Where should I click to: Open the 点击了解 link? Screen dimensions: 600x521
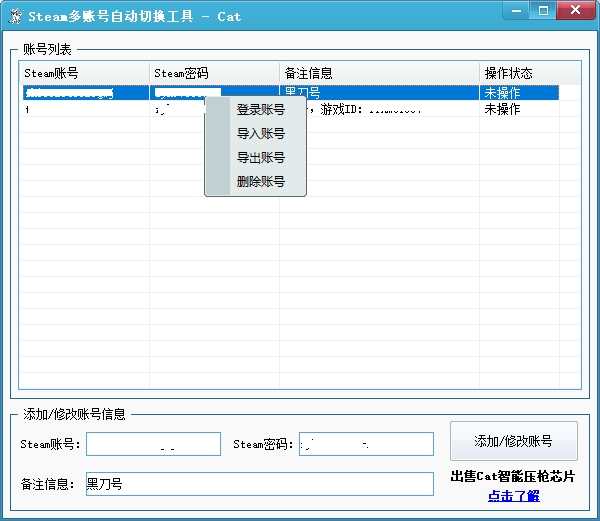point(514,496)
